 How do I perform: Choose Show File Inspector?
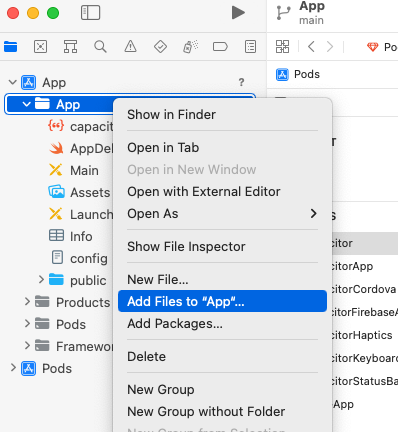pos(222,247)
